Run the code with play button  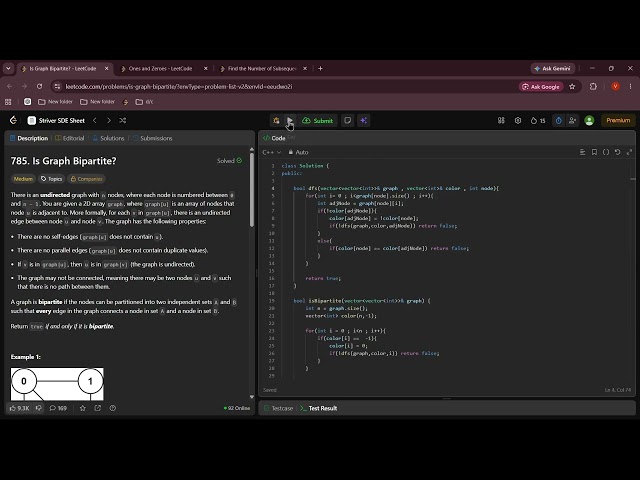click(x=289, y=120)
